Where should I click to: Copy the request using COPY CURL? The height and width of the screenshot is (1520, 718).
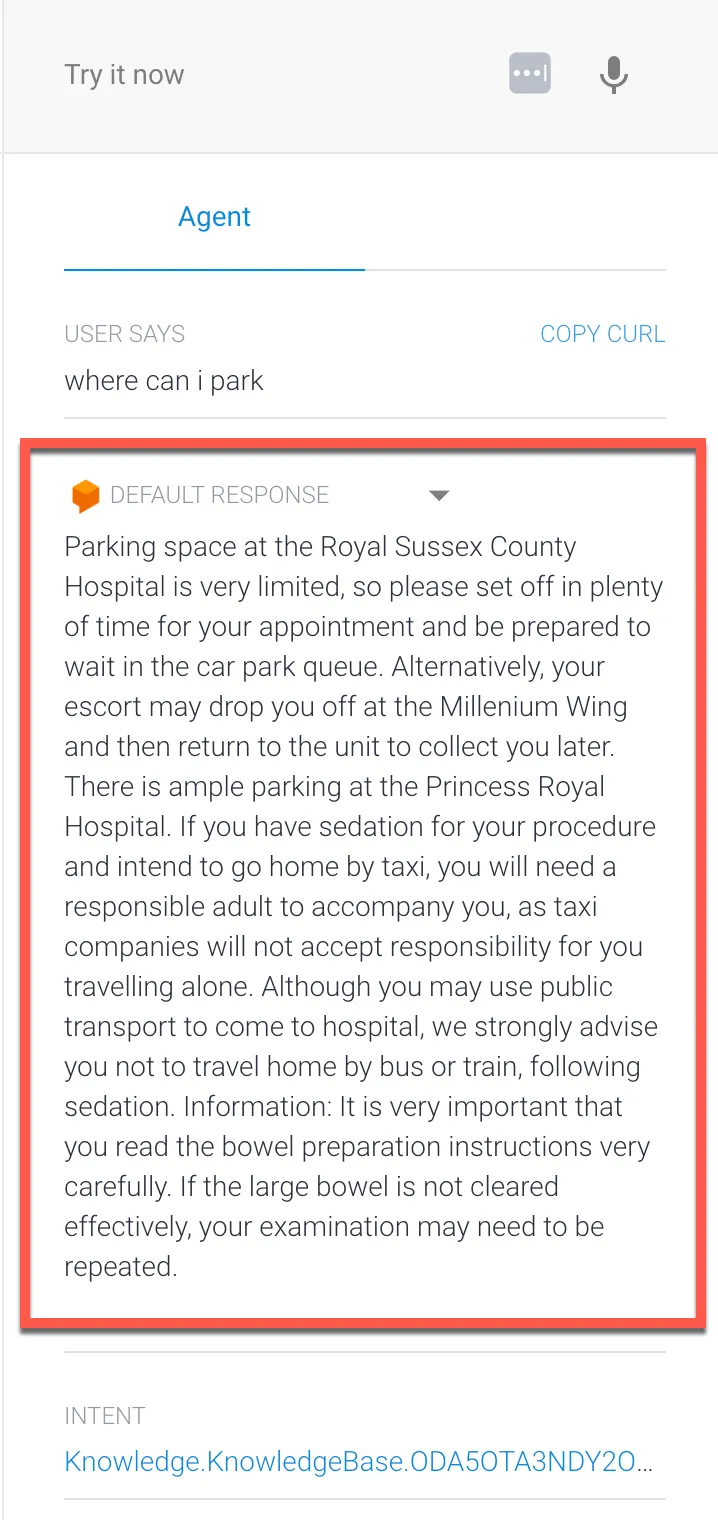click(x=602, y=334)
